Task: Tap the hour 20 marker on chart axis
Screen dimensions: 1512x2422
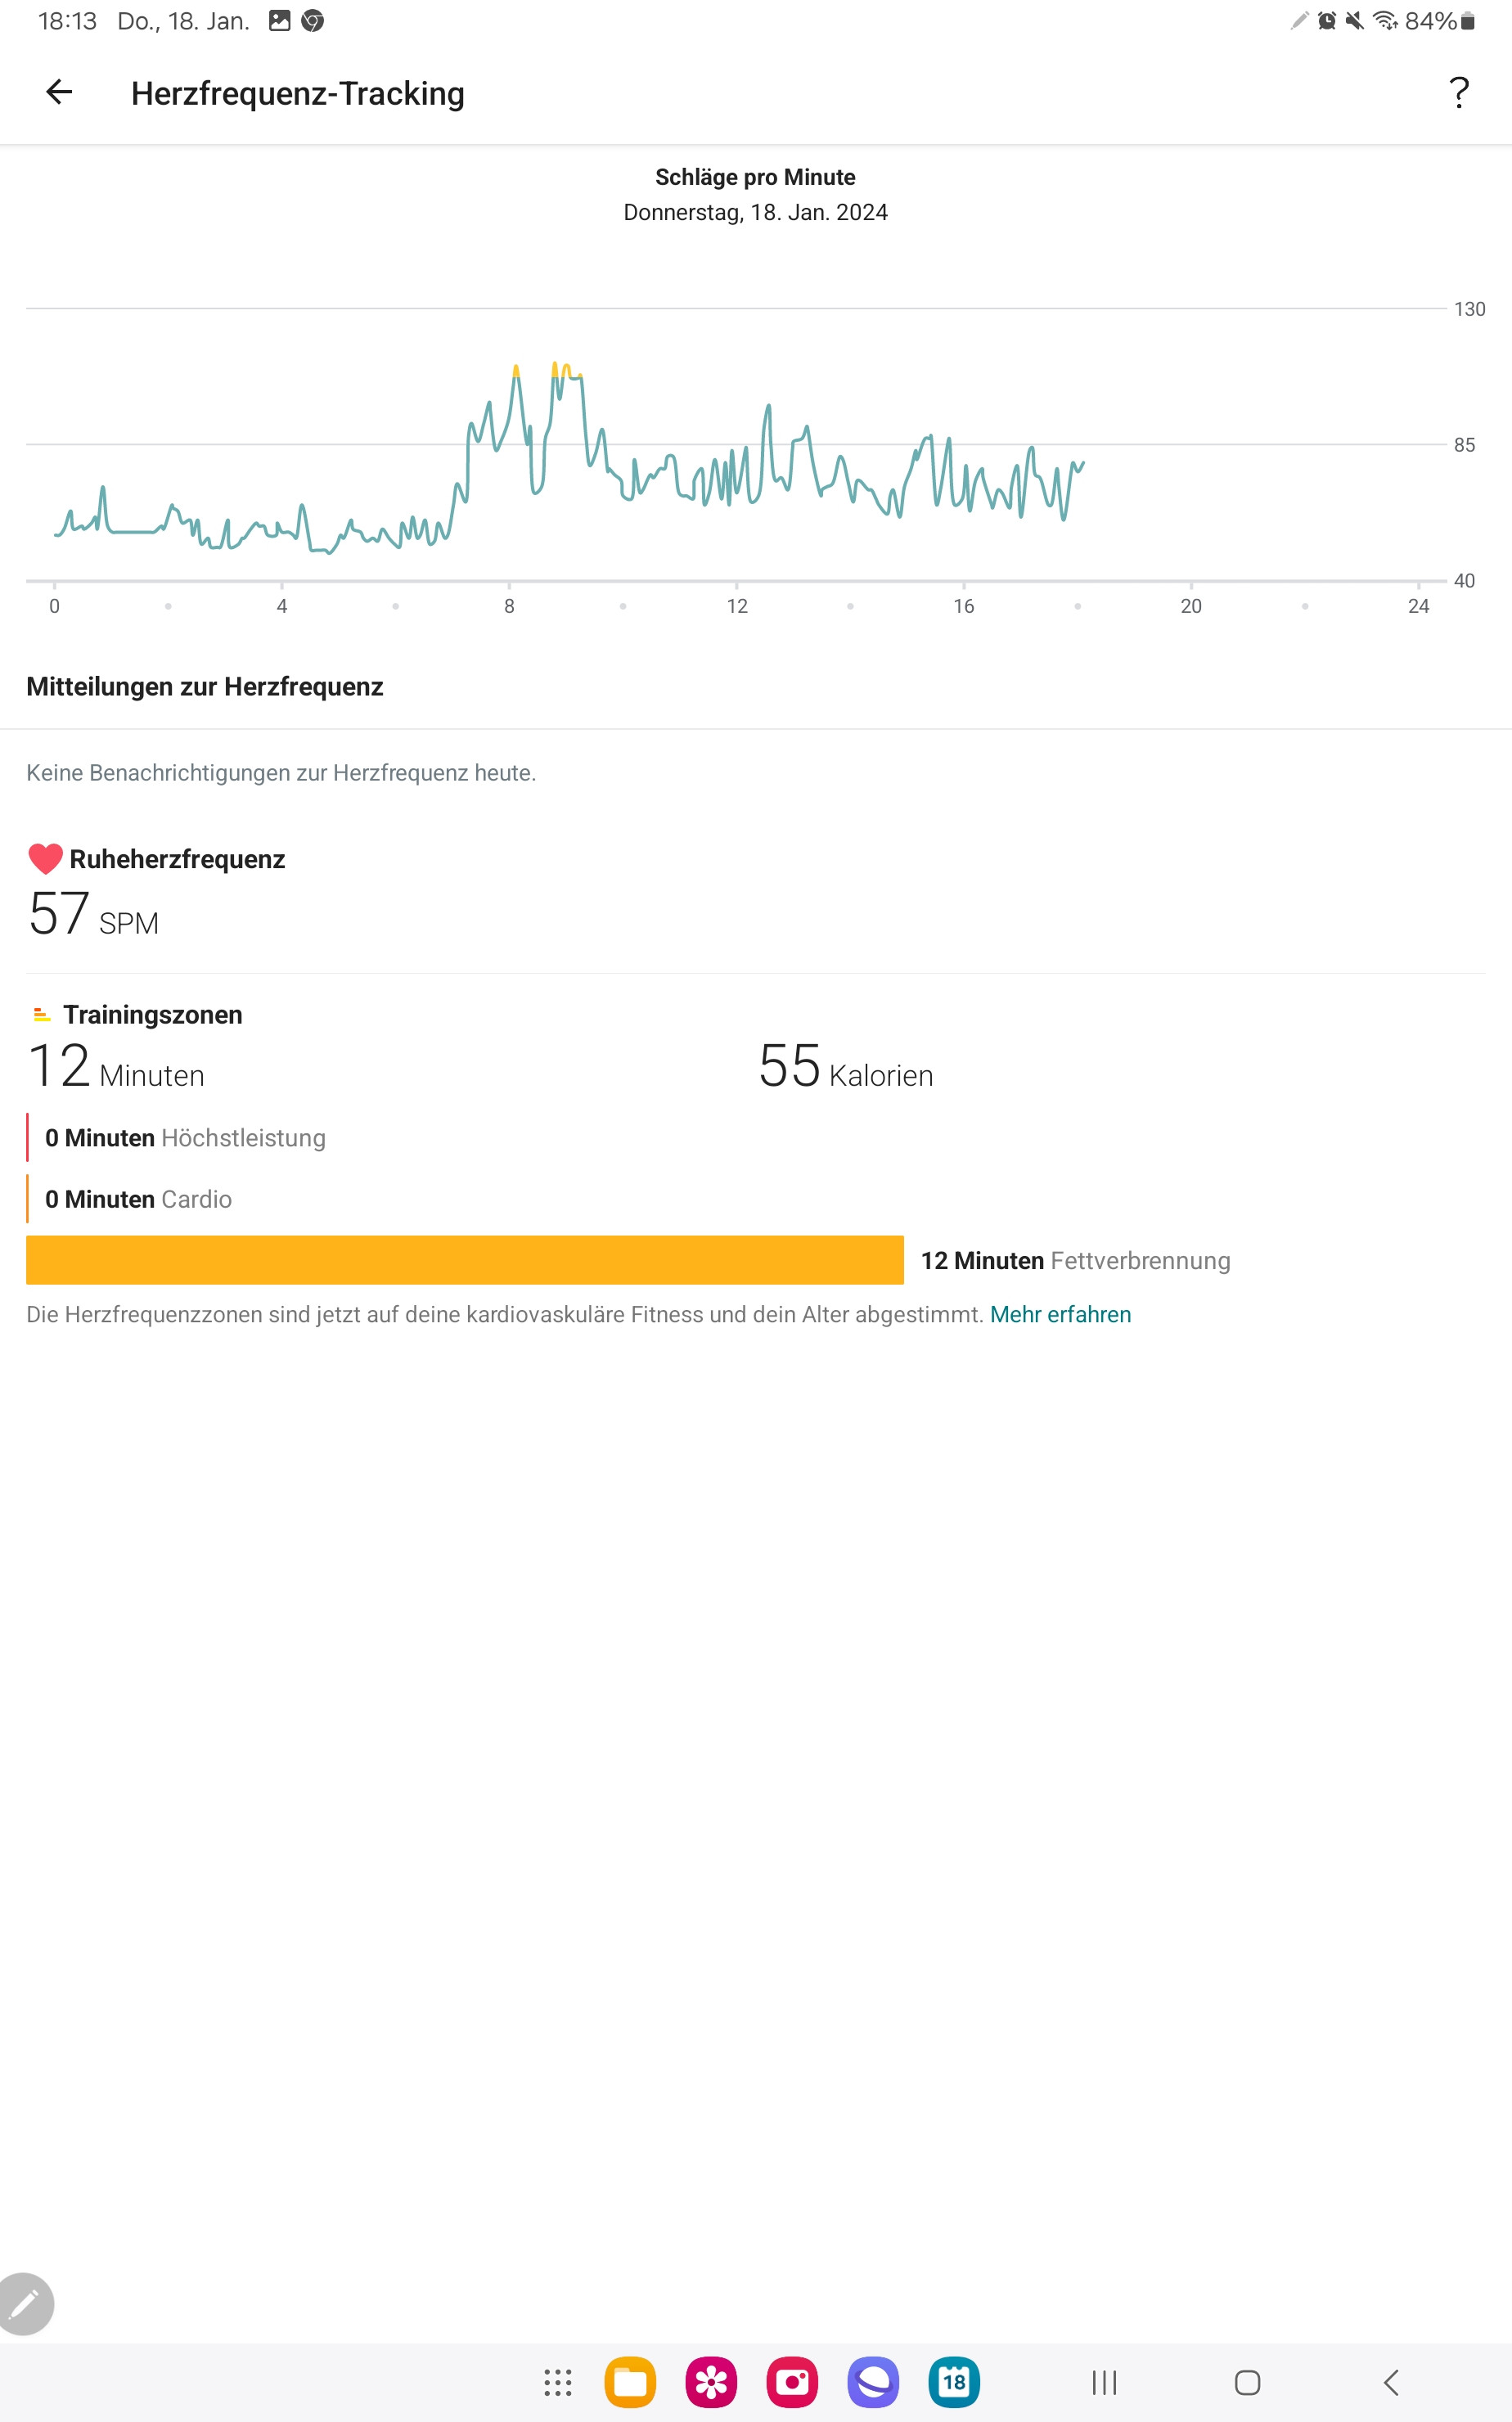Action: [x=1191, y=605]
